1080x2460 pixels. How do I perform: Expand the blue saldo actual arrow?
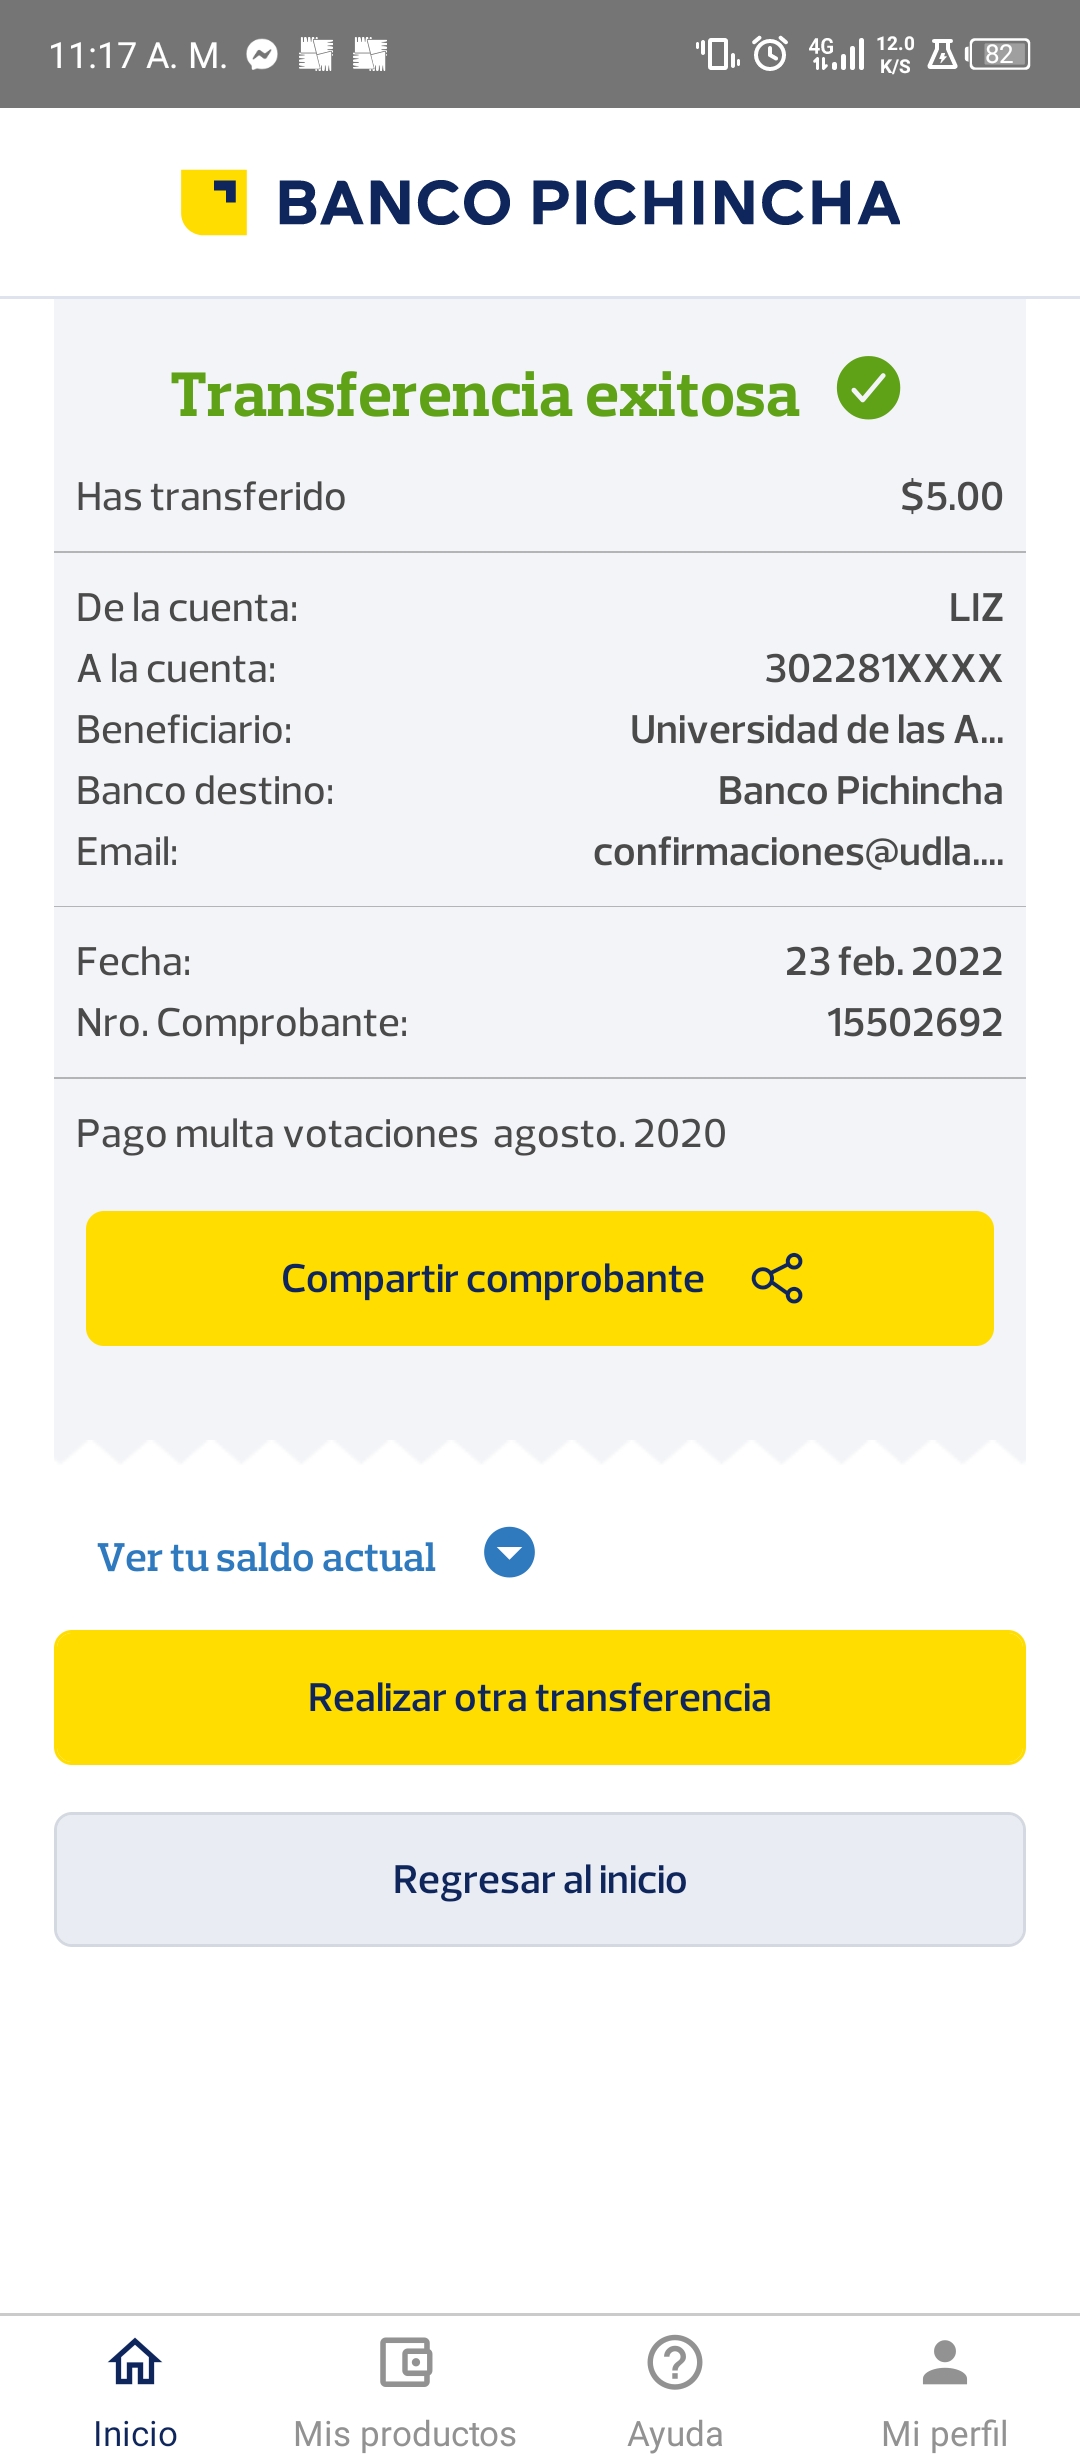pos(509,1553)
